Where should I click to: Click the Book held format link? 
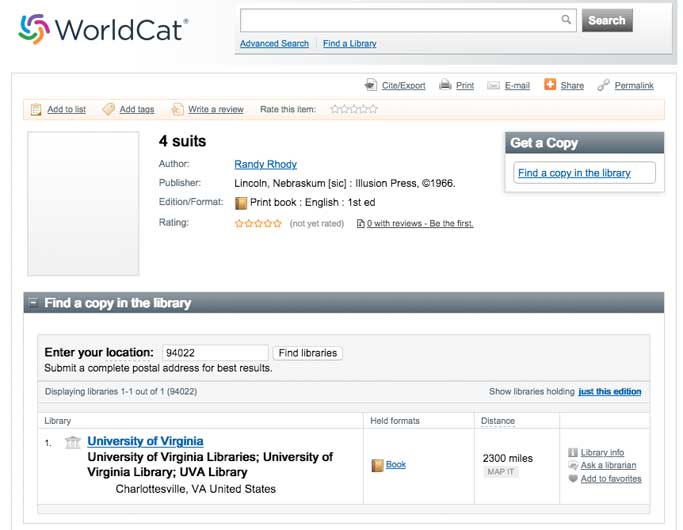coord(396,465)
